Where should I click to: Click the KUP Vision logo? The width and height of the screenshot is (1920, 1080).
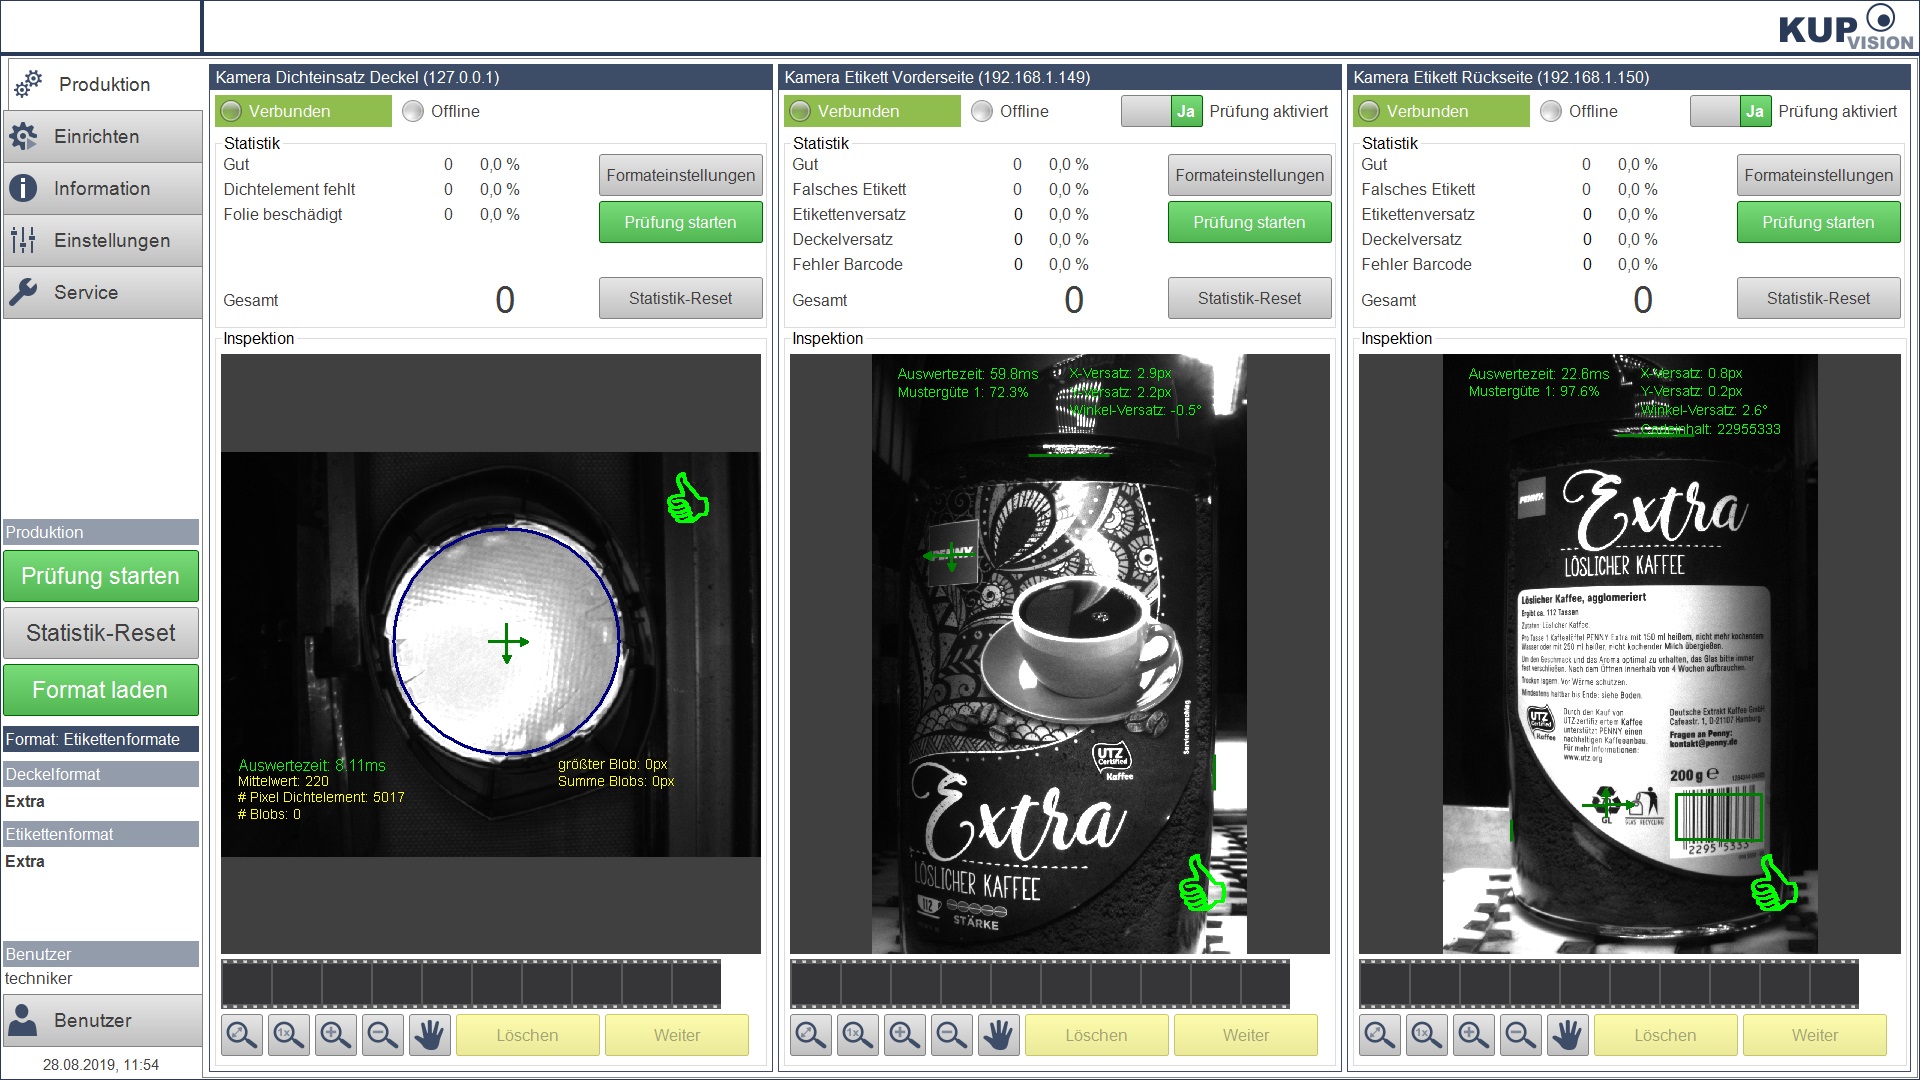point(1846,27)
